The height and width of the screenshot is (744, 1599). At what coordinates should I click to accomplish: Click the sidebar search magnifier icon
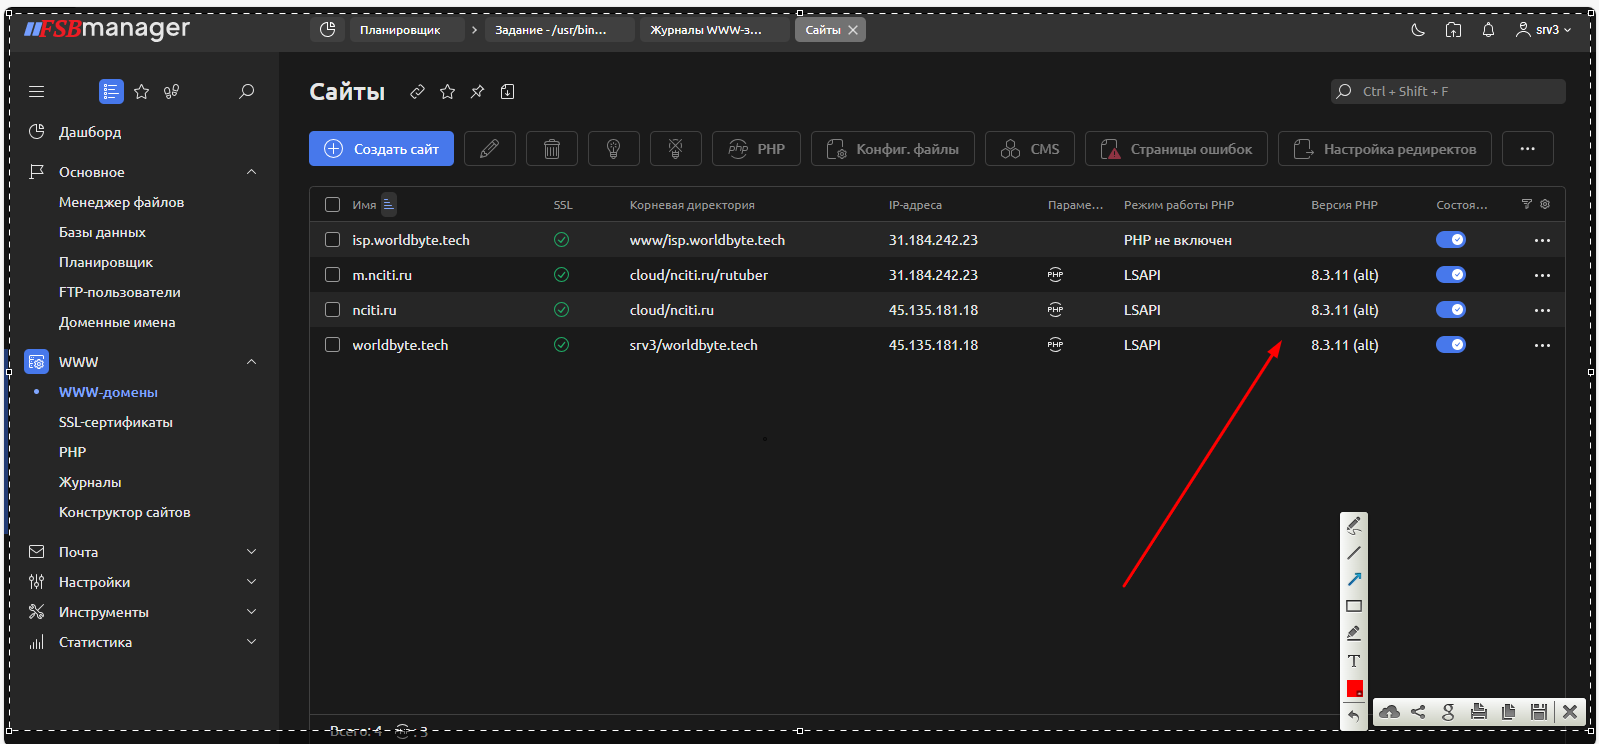pyautogui.click(x=246, y=92)
